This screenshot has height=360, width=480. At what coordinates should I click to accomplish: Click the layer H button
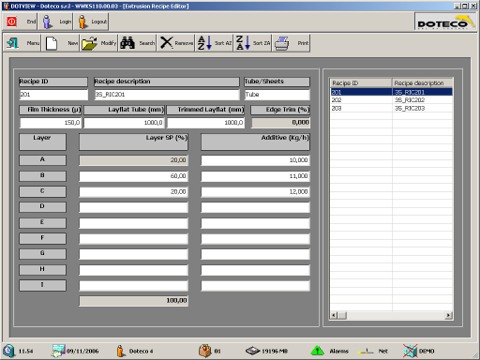(43, 269)
